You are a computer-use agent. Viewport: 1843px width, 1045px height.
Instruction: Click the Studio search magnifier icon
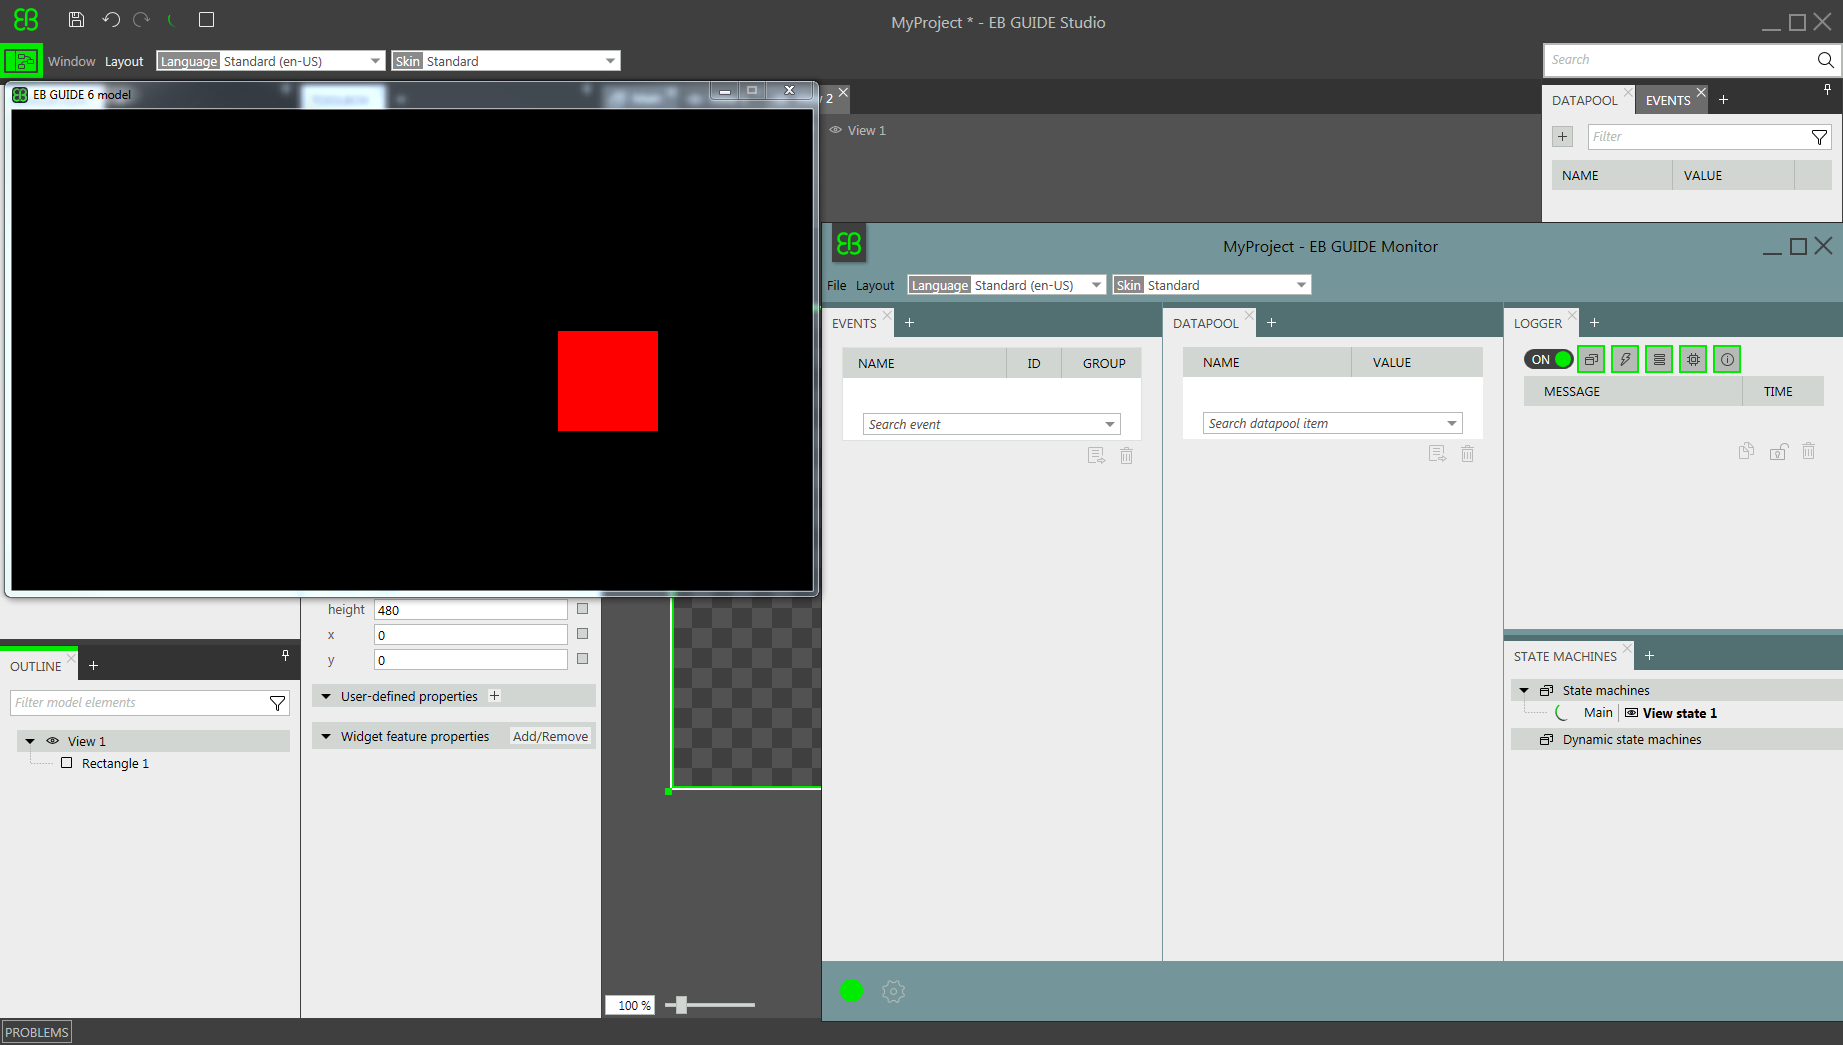pos(1825,60)
